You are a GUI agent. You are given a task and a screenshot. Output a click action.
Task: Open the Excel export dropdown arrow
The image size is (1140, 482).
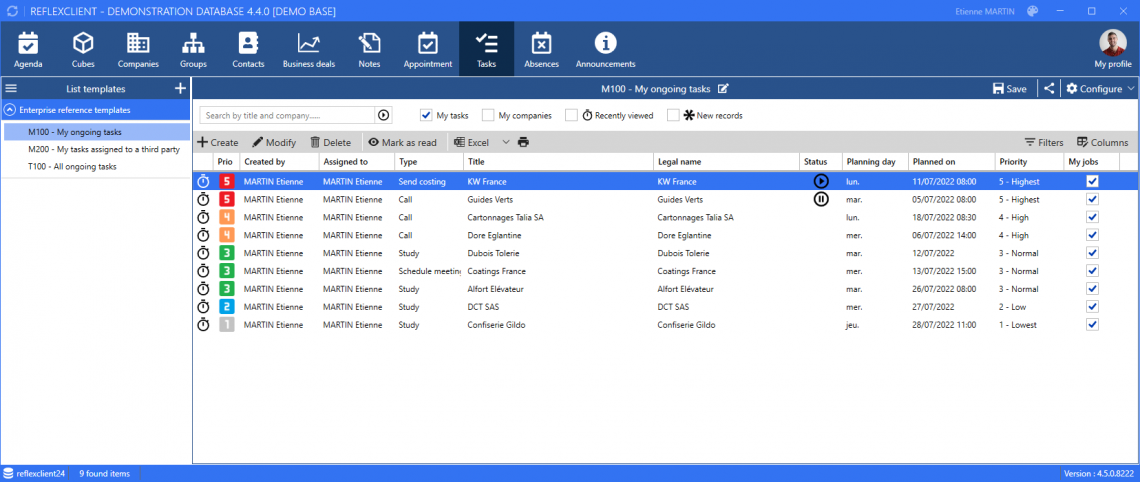(506, 142)
